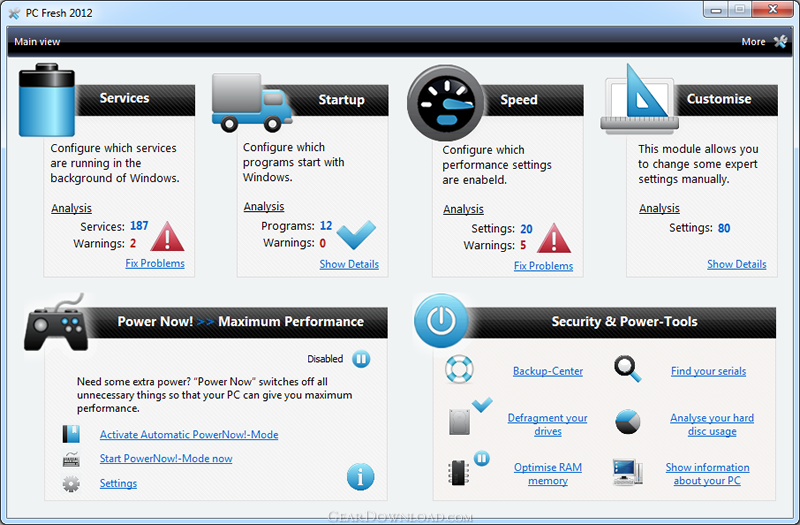This screenshot has height=525, width=800.
Task: Click Activate Automatic PowerNow!-Mode link
Action: pyautogui.click(x=189, y=435)
